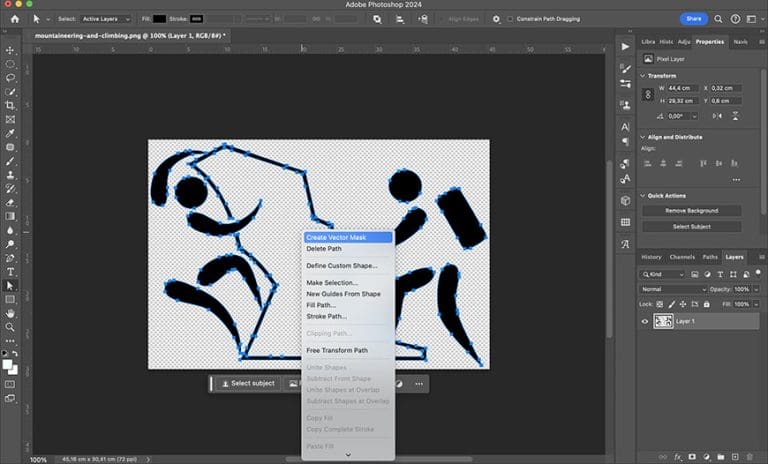Image resolution: width=768 pixels, height=464 pixels.
Task: Select the Eyedropper tool
Action: 10,133
